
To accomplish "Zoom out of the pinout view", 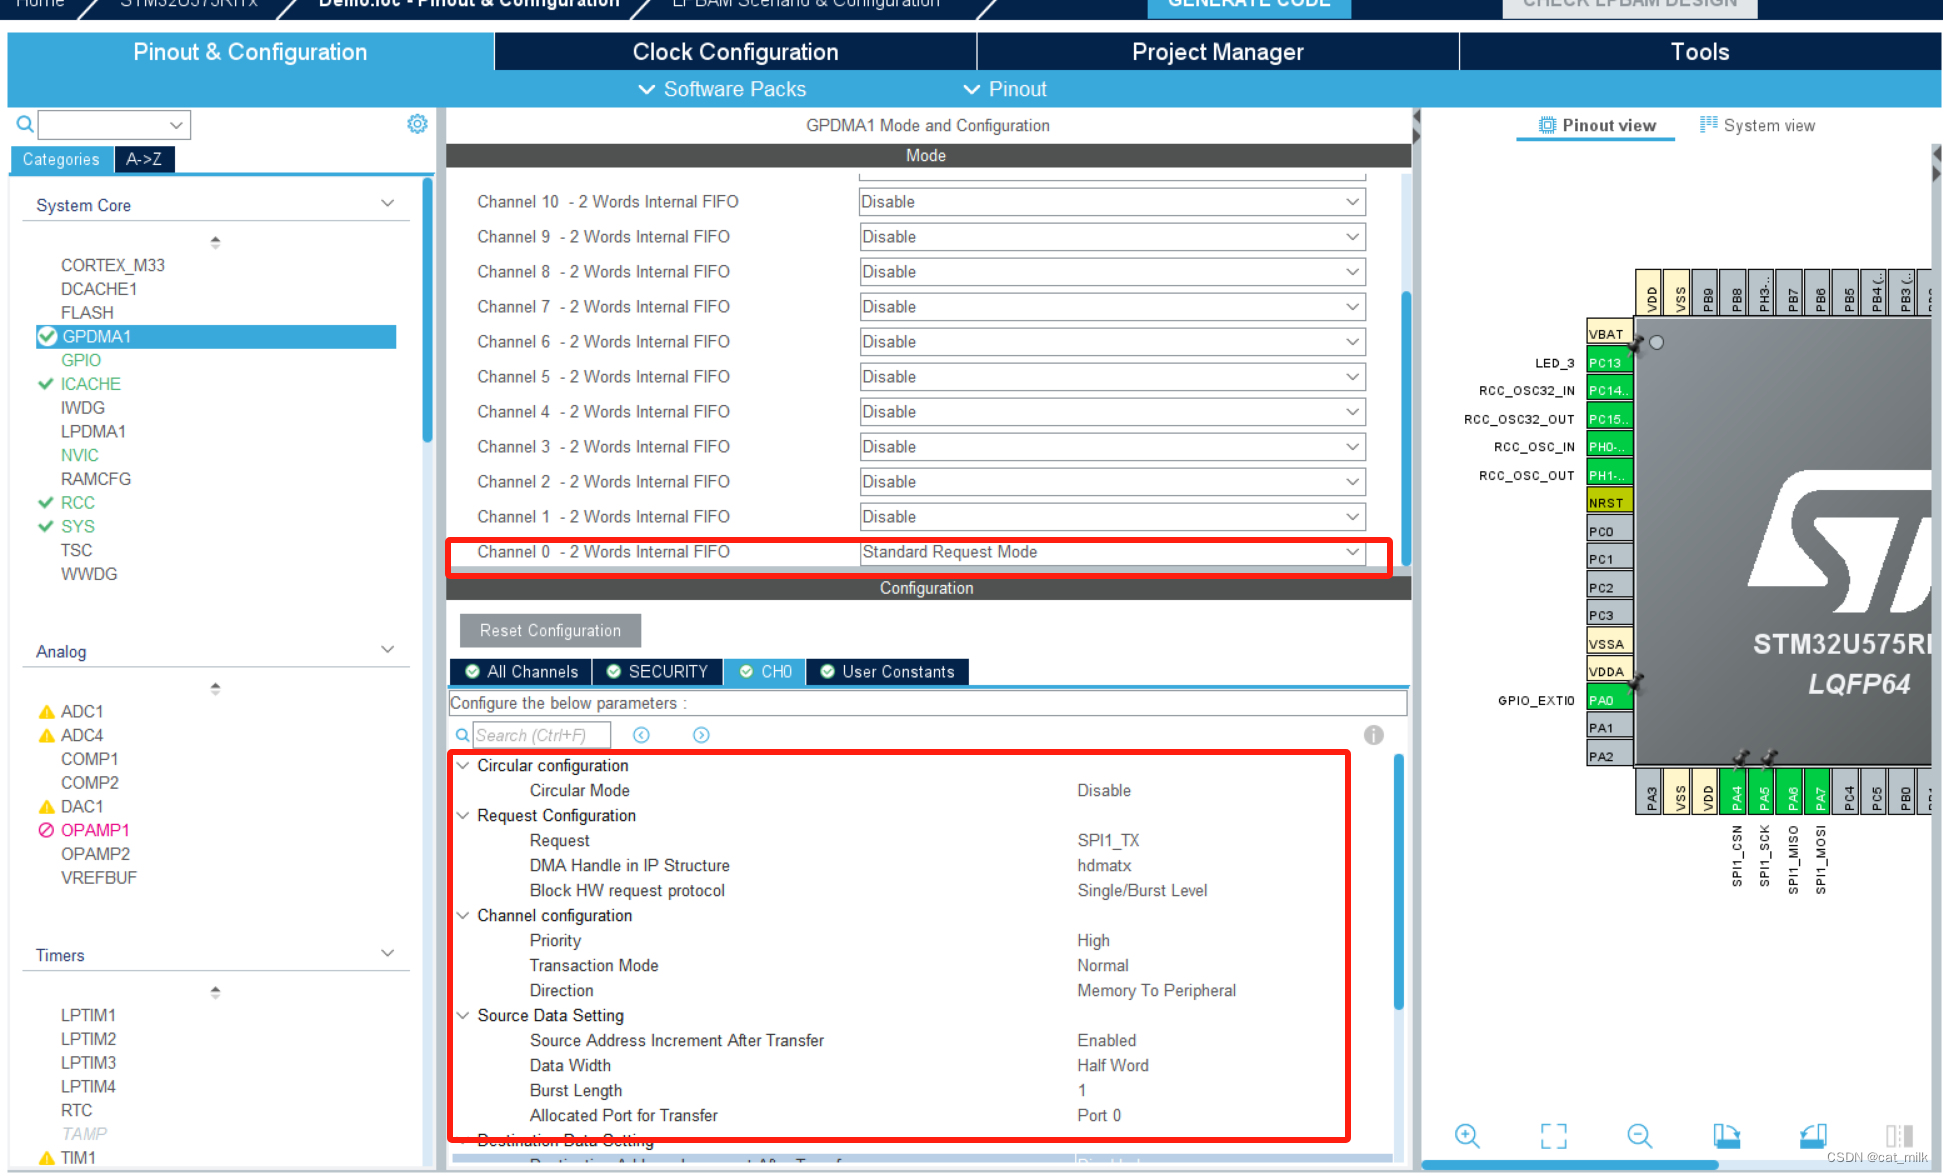I will [1639, 1135].
